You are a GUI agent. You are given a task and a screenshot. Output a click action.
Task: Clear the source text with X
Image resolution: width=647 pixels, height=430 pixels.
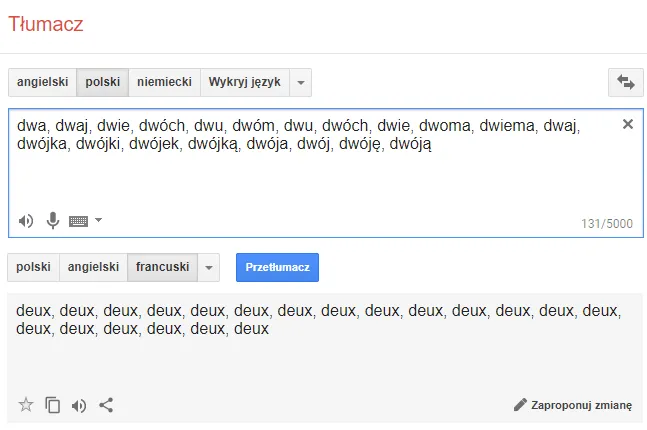coord(628,124)
